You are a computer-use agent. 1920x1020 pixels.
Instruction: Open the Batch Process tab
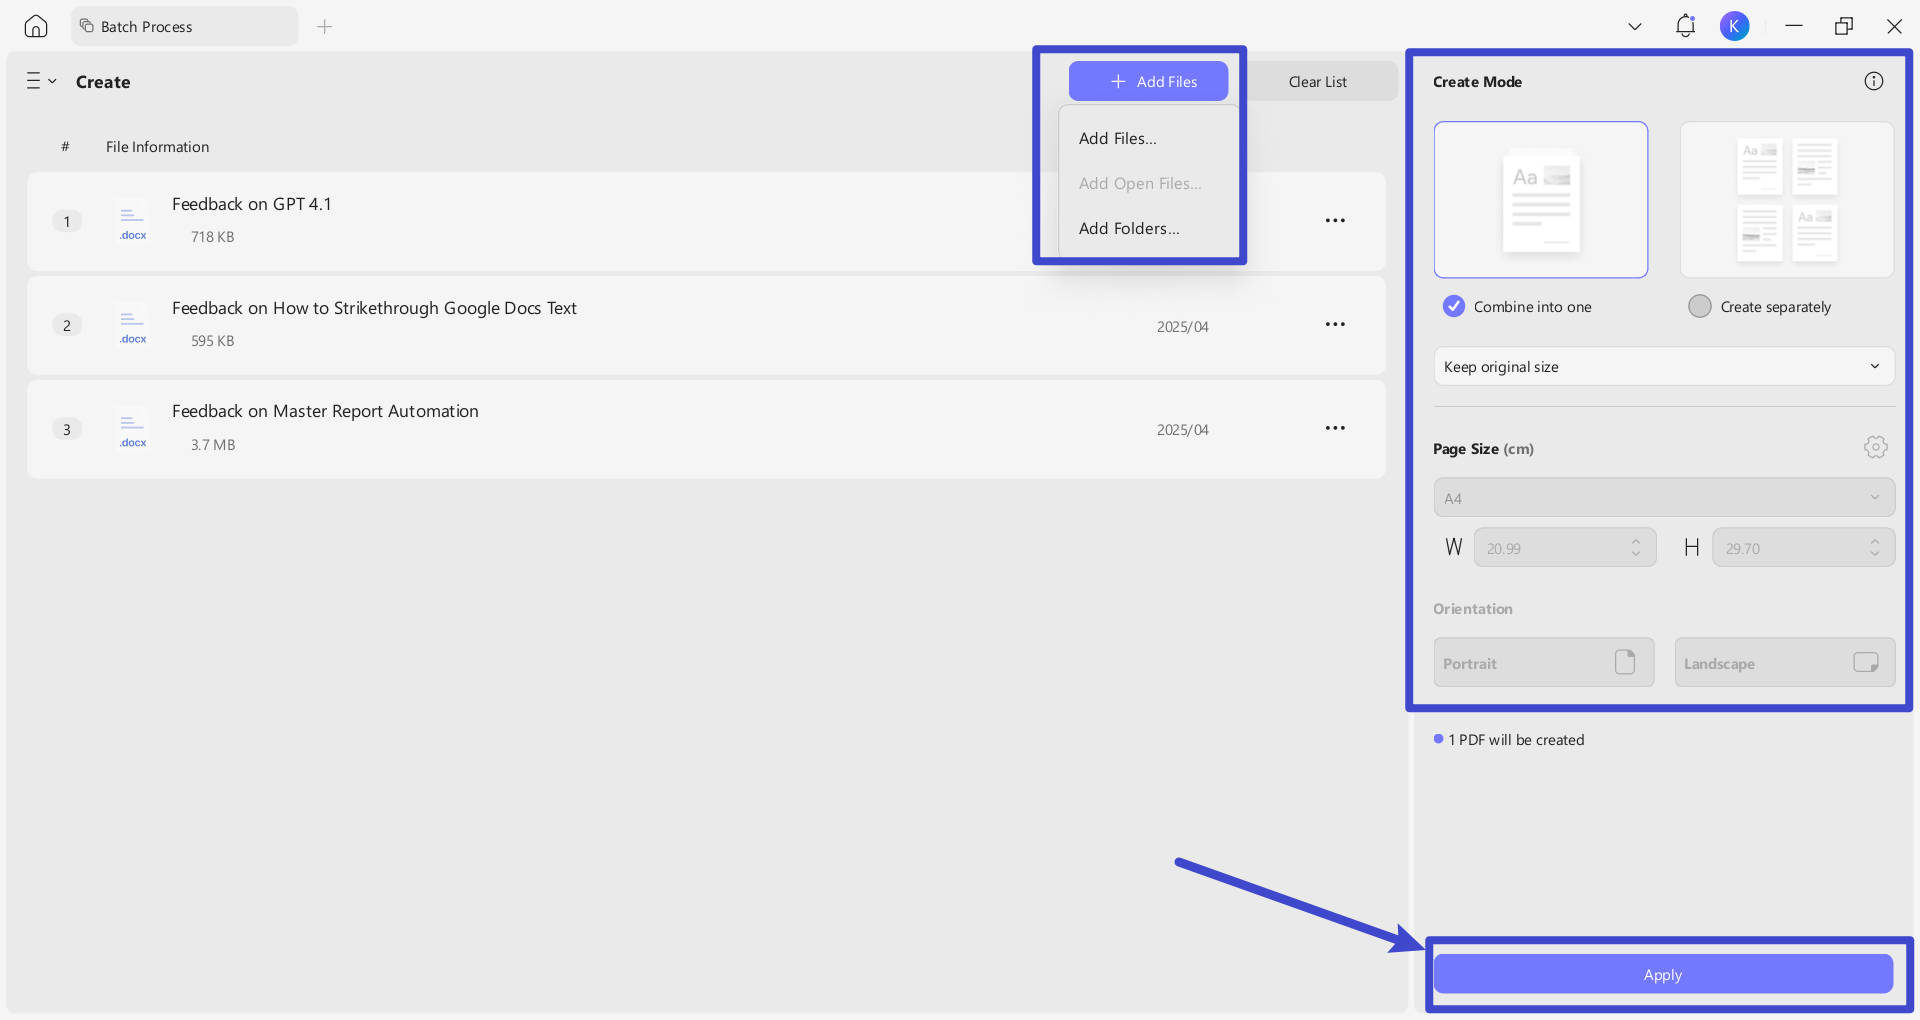coord(184,26)
